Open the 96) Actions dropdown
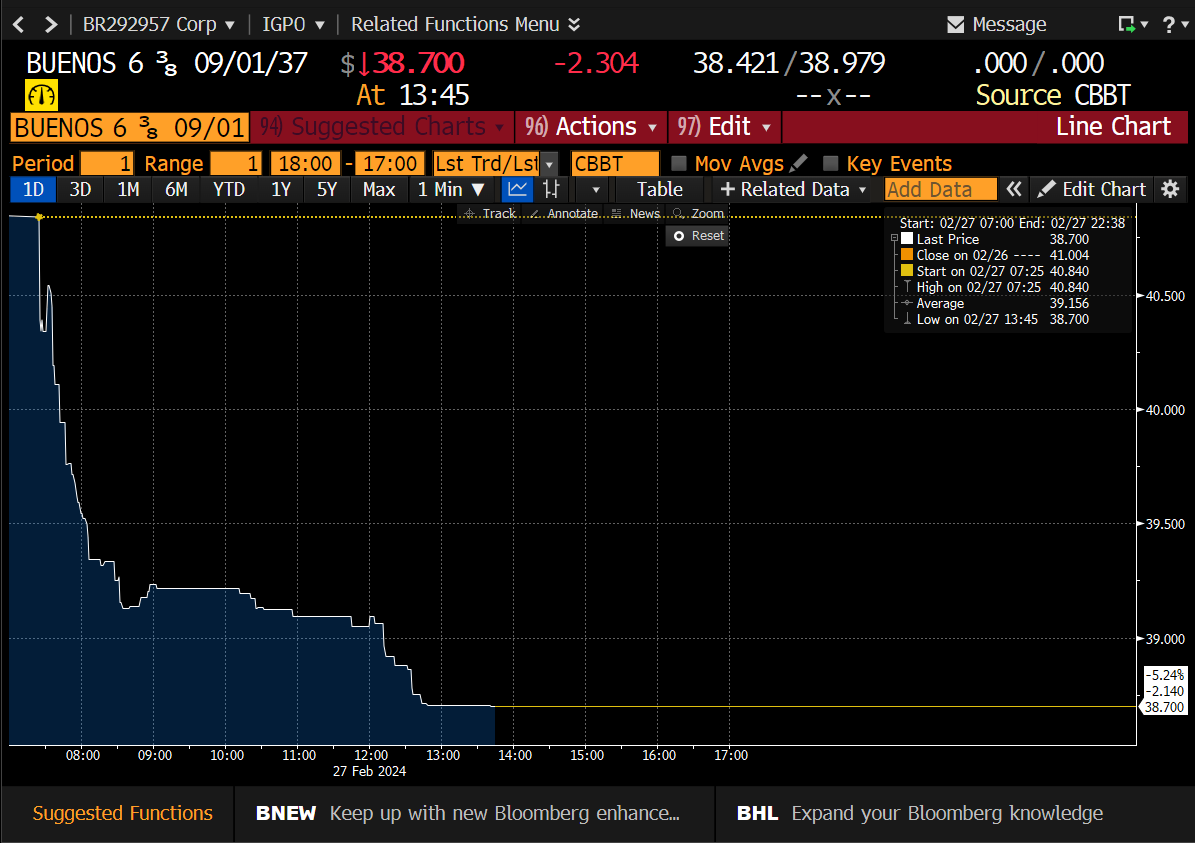 [590, 127]
